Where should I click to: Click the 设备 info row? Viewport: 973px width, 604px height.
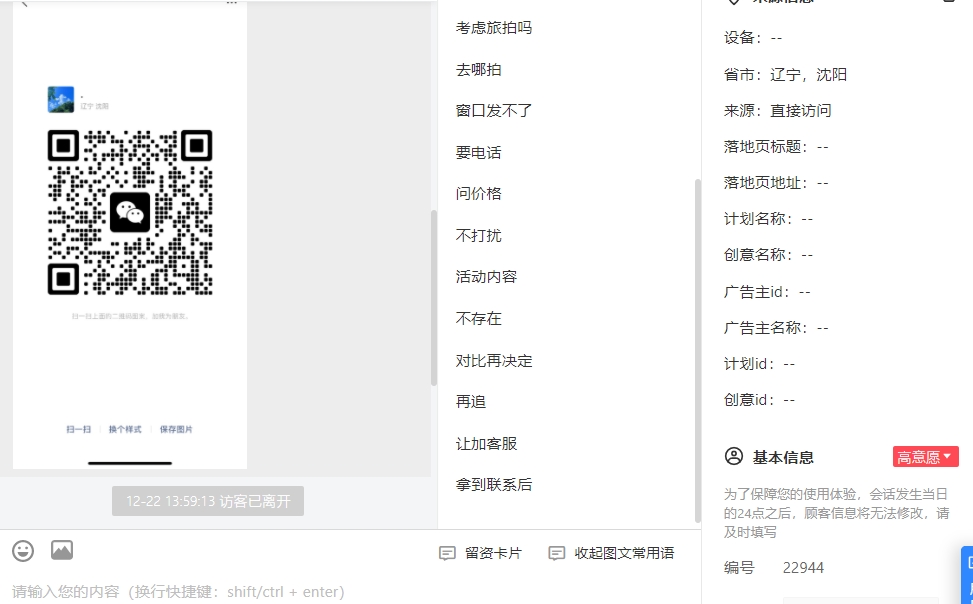(753, 38)
